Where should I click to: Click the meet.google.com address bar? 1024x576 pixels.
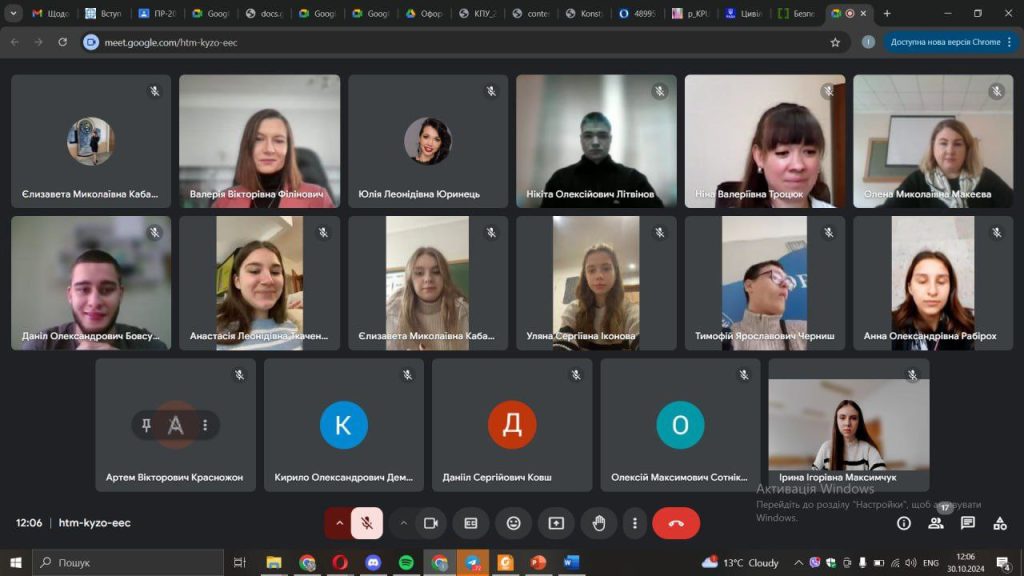coord(400,42)
